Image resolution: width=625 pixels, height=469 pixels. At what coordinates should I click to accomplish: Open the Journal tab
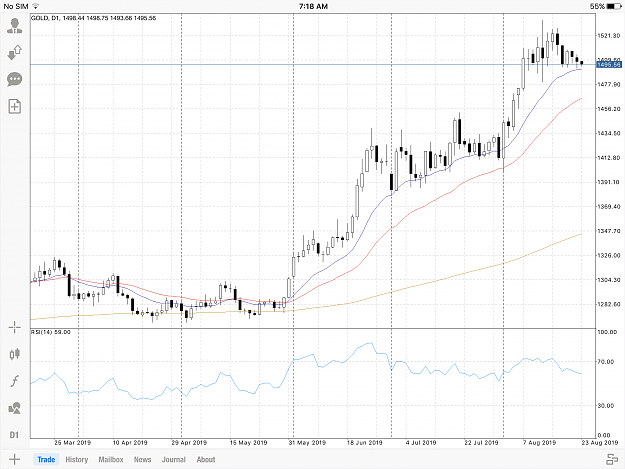pos(174,459)
